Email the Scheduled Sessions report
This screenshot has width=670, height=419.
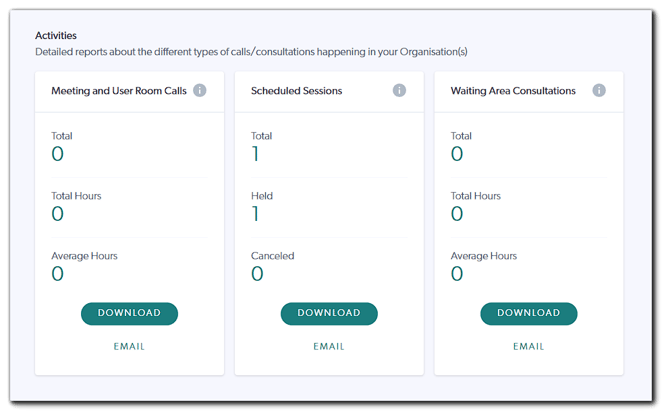[x=329, y=346]
